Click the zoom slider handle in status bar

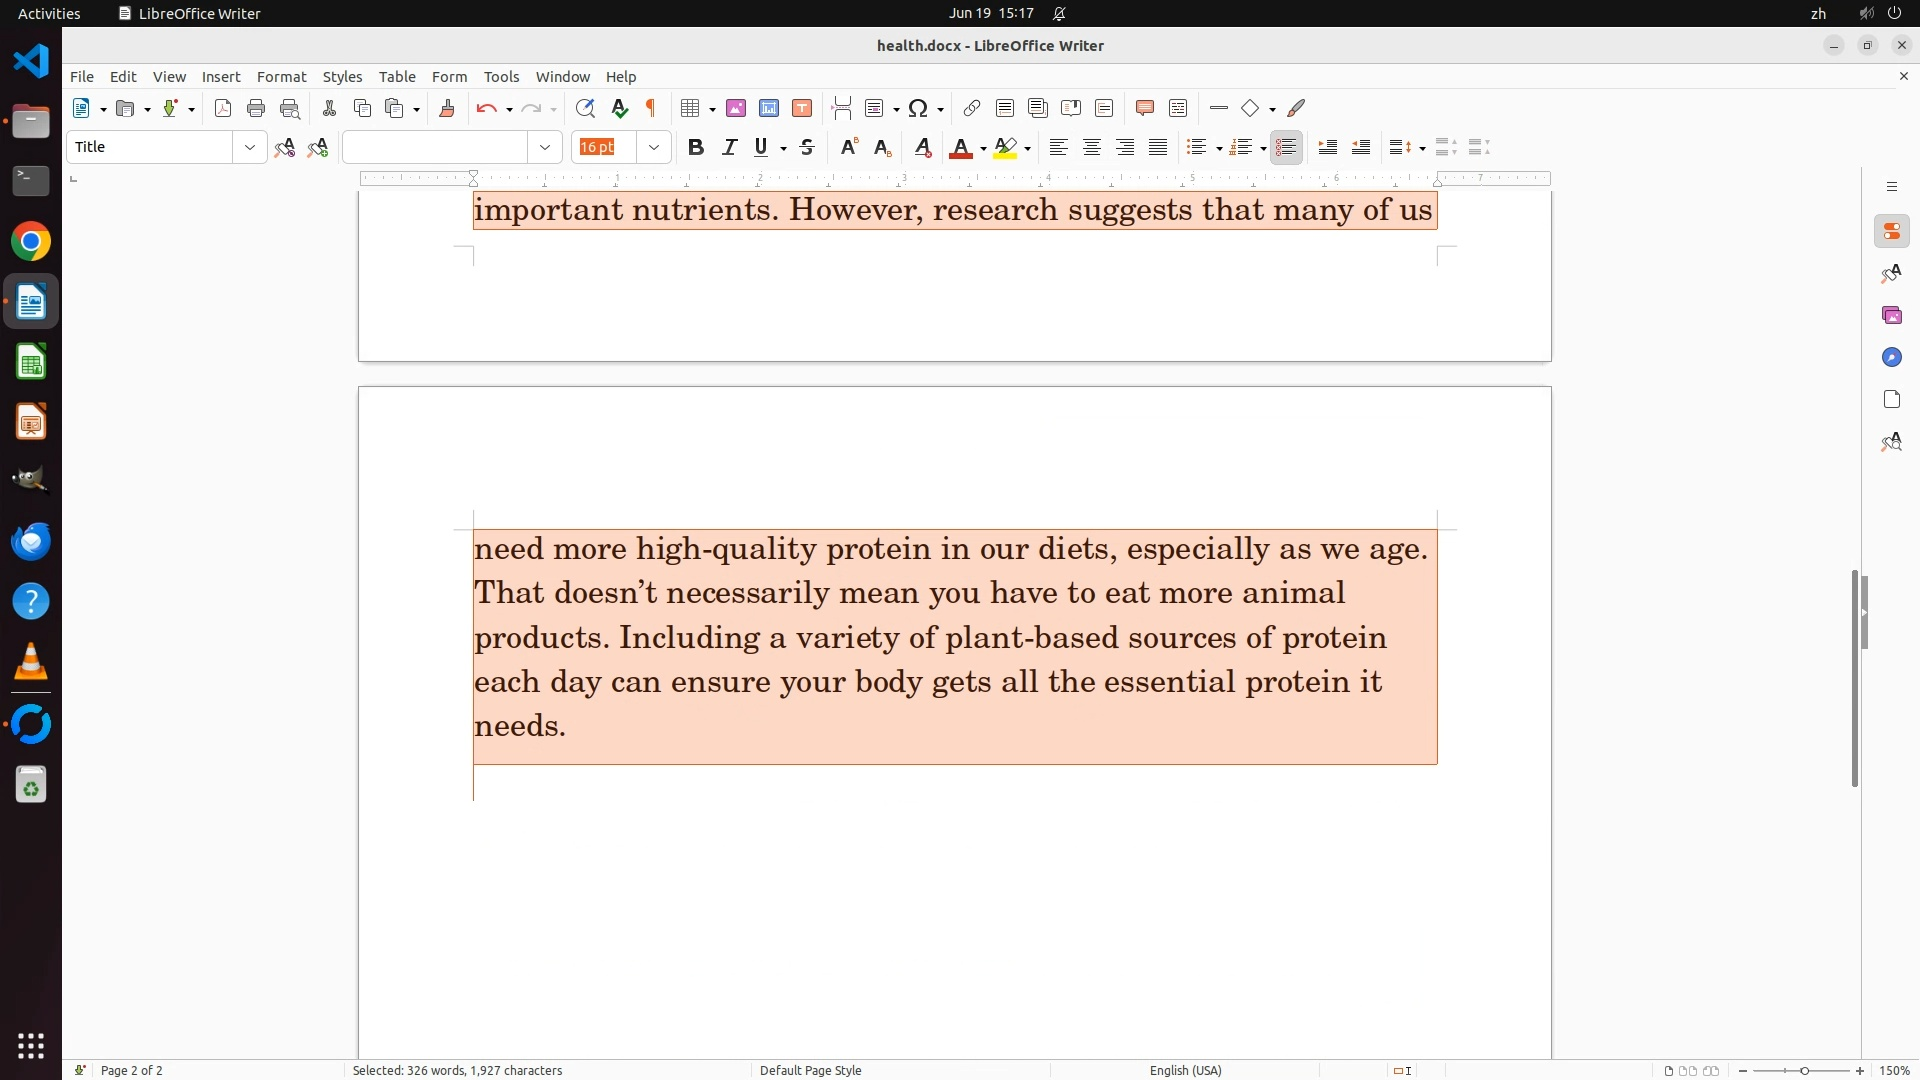pos(1804,1070)
